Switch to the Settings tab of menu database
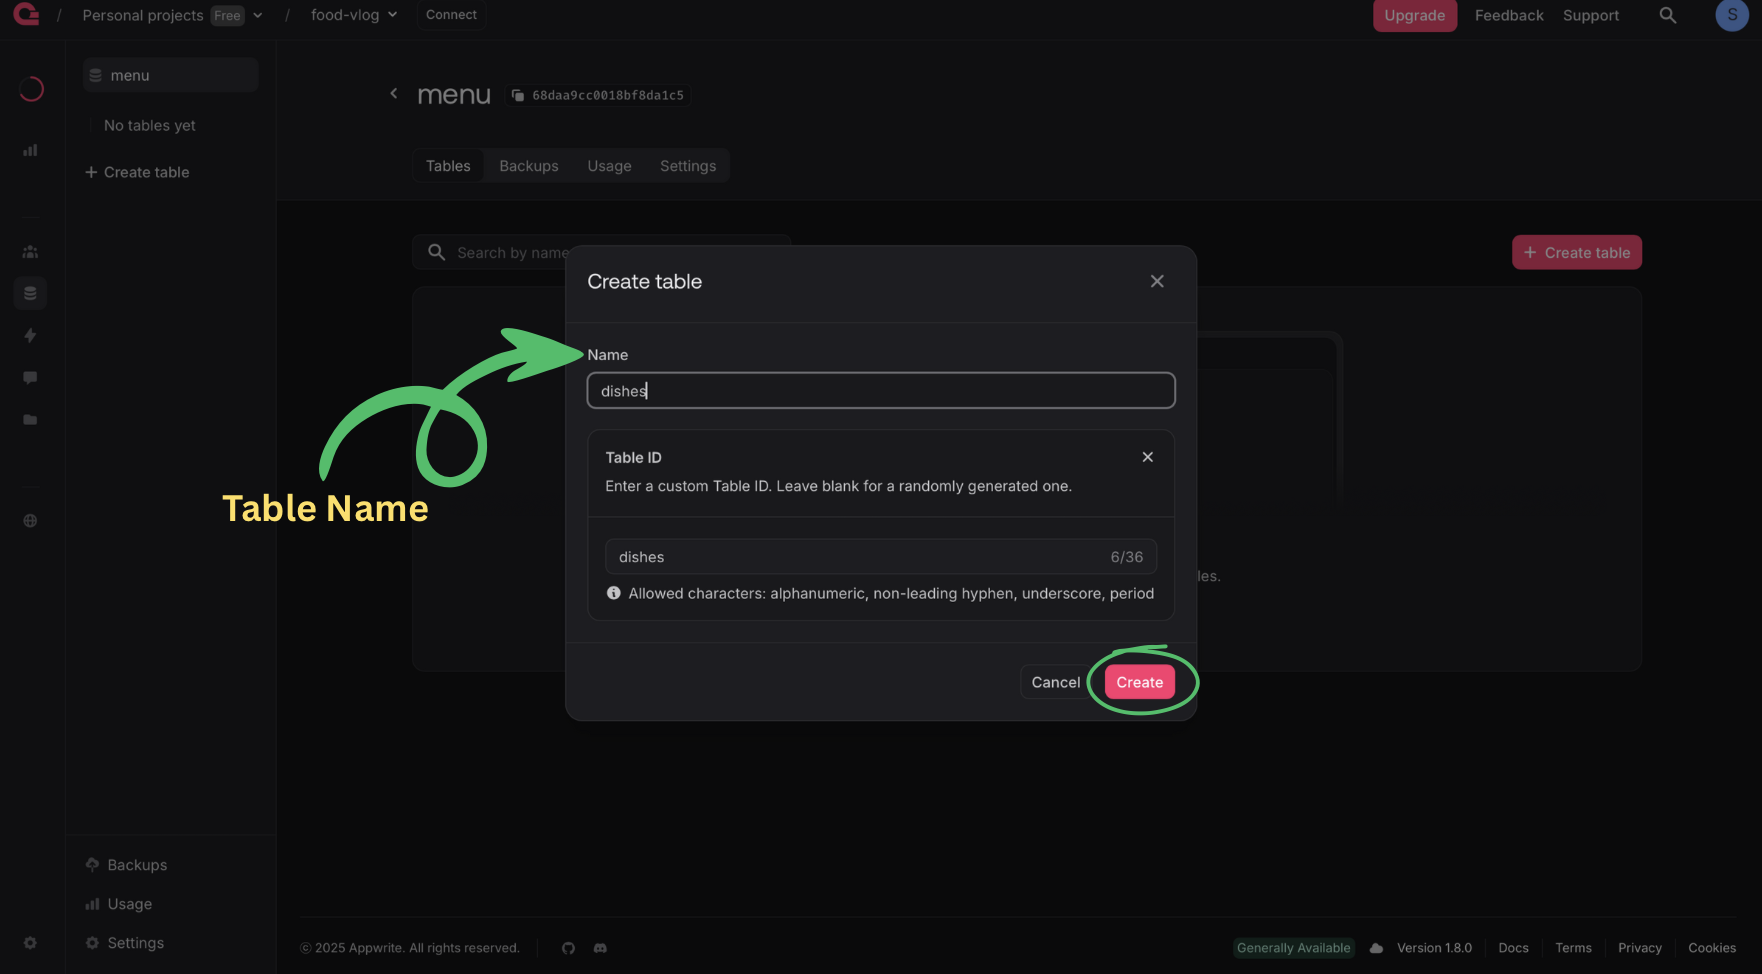This screenshot has width=1762, height=974. coord(687,165)
